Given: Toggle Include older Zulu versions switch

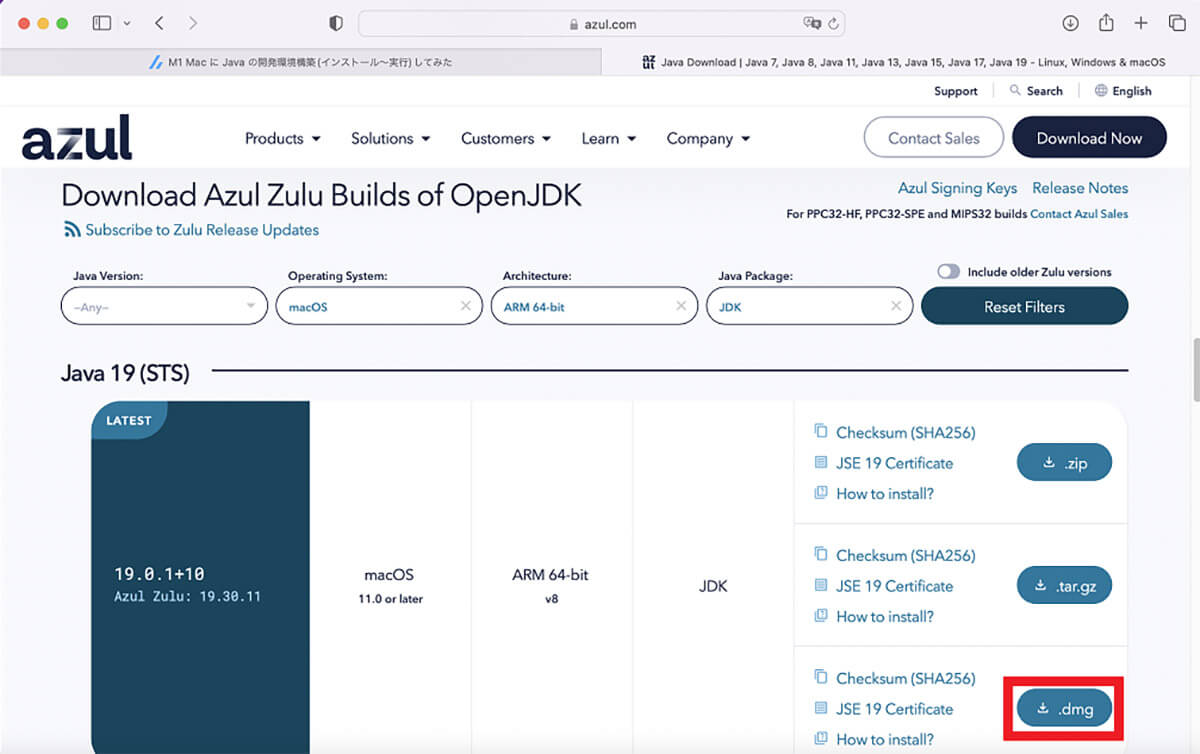Looking at the screenshot, I should click(x=948, y=272).
